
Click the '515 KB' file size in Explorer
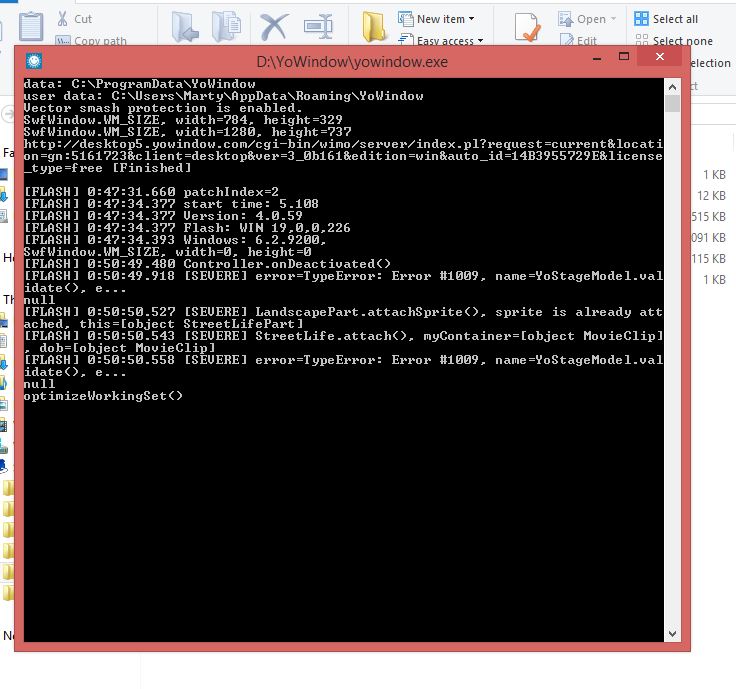click(x=708, y=216)
